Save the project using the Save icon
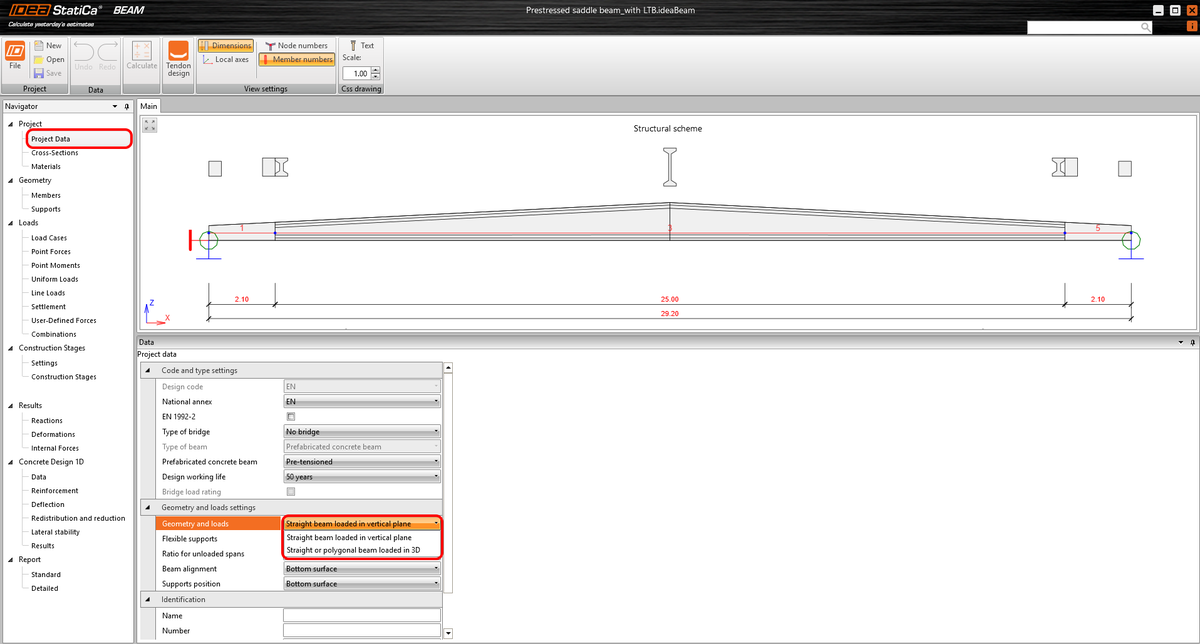 (47, 72)
